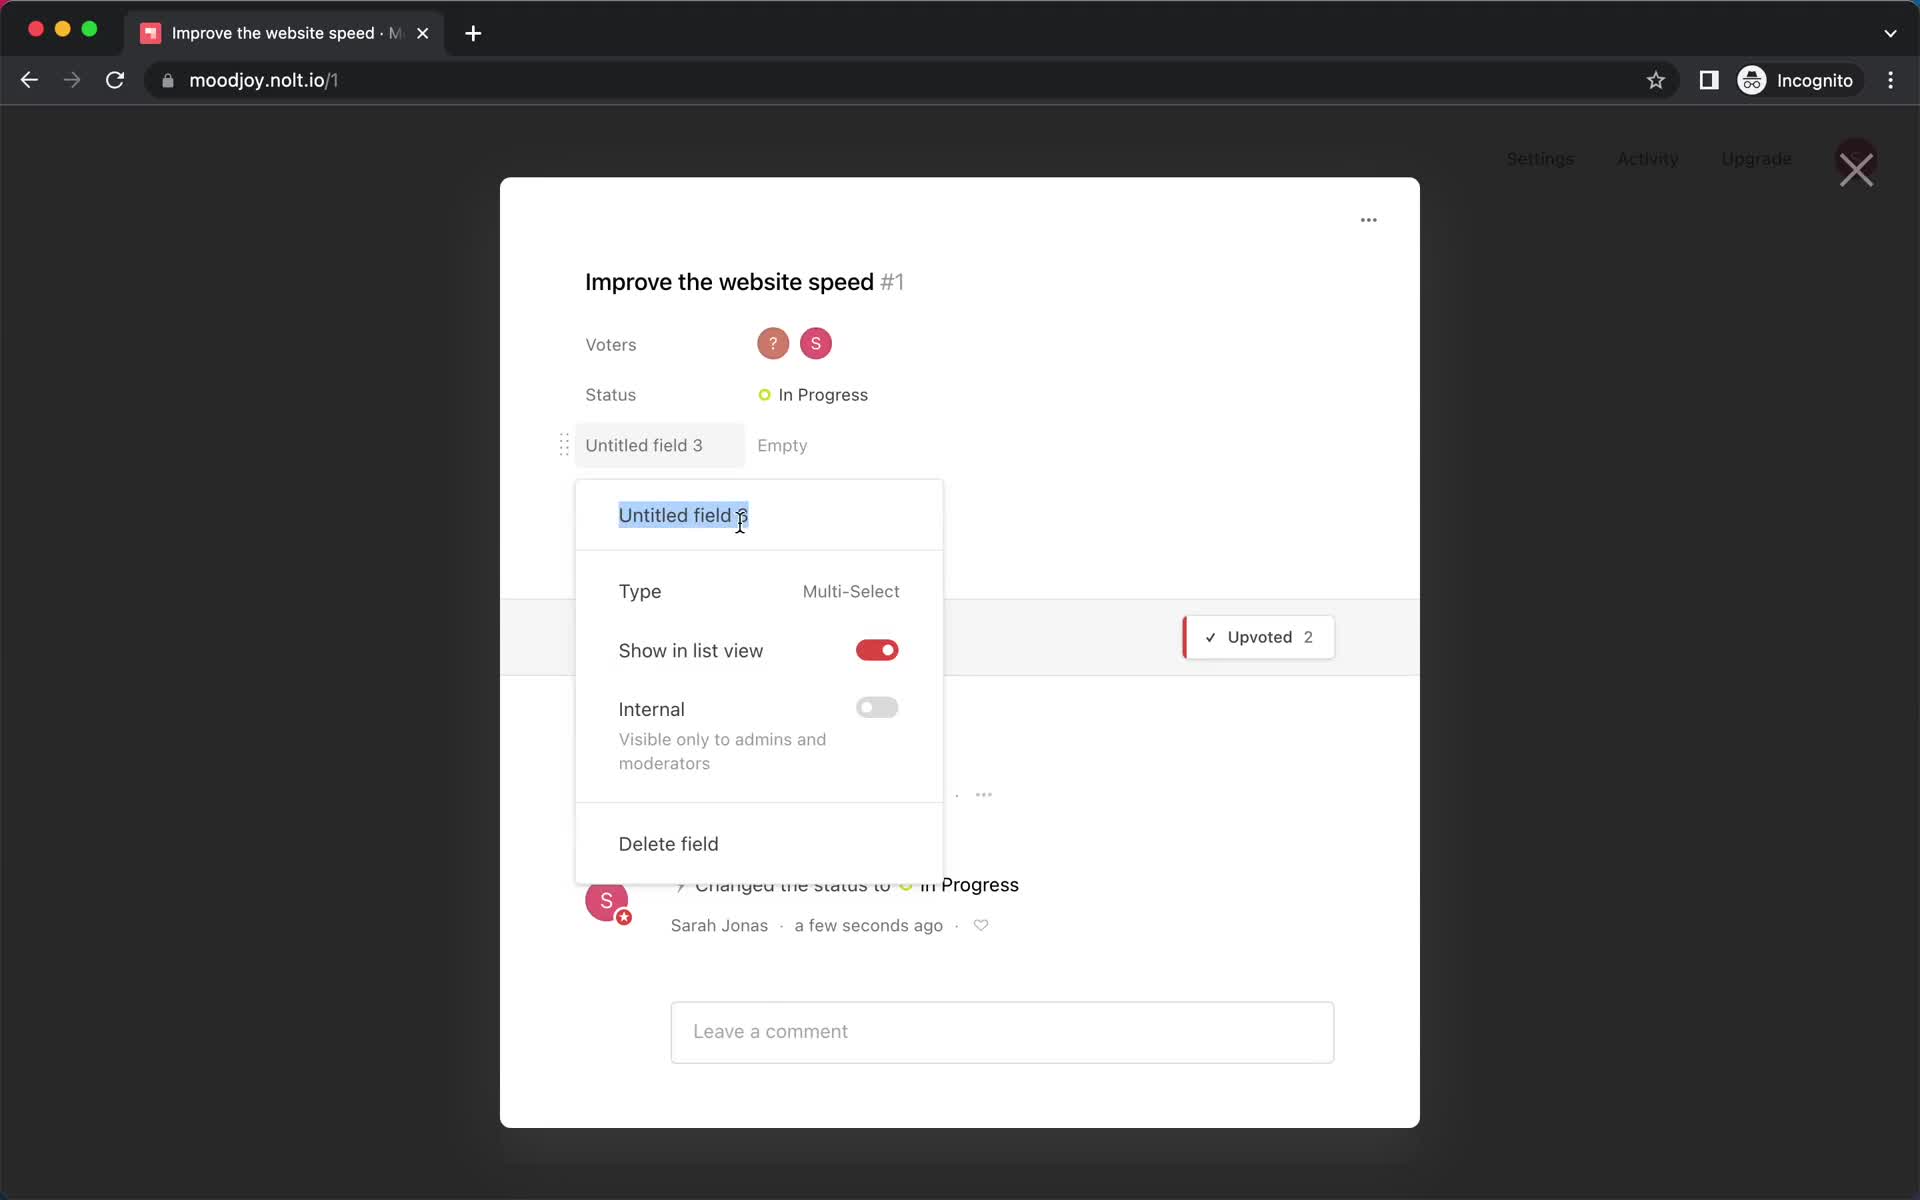Click the Activity navigation icon
The image size is (1920, 1200).
(1646, 159)
